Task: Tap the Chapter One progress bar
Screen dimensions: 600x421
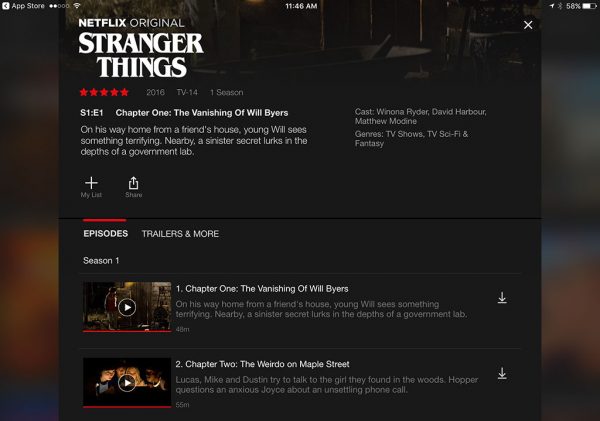Action: coord(127,331)
